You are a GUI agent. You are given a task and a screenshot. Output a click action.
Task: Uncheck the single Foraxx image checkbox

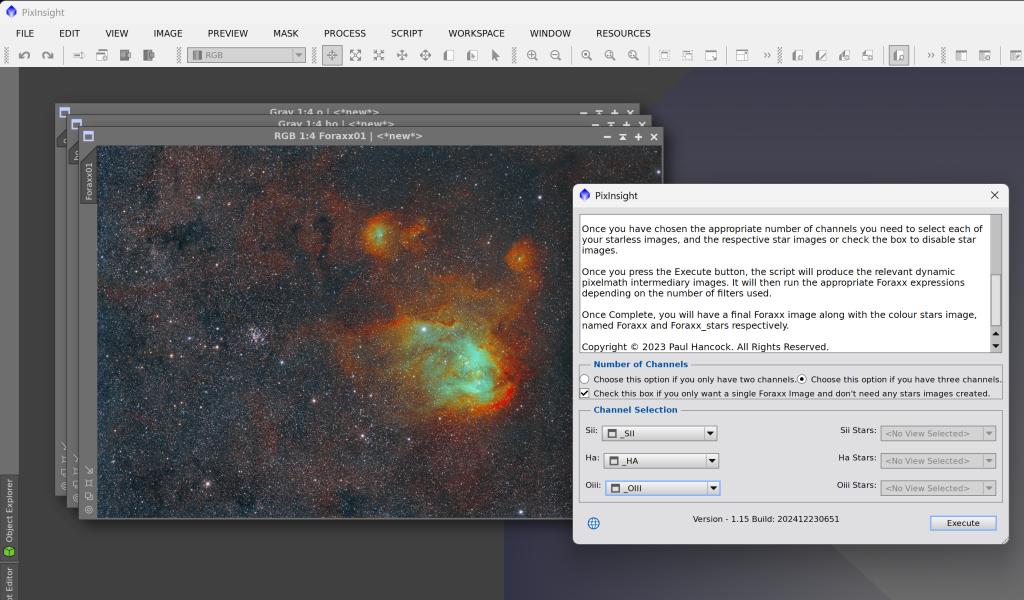(x=585, y=394)
